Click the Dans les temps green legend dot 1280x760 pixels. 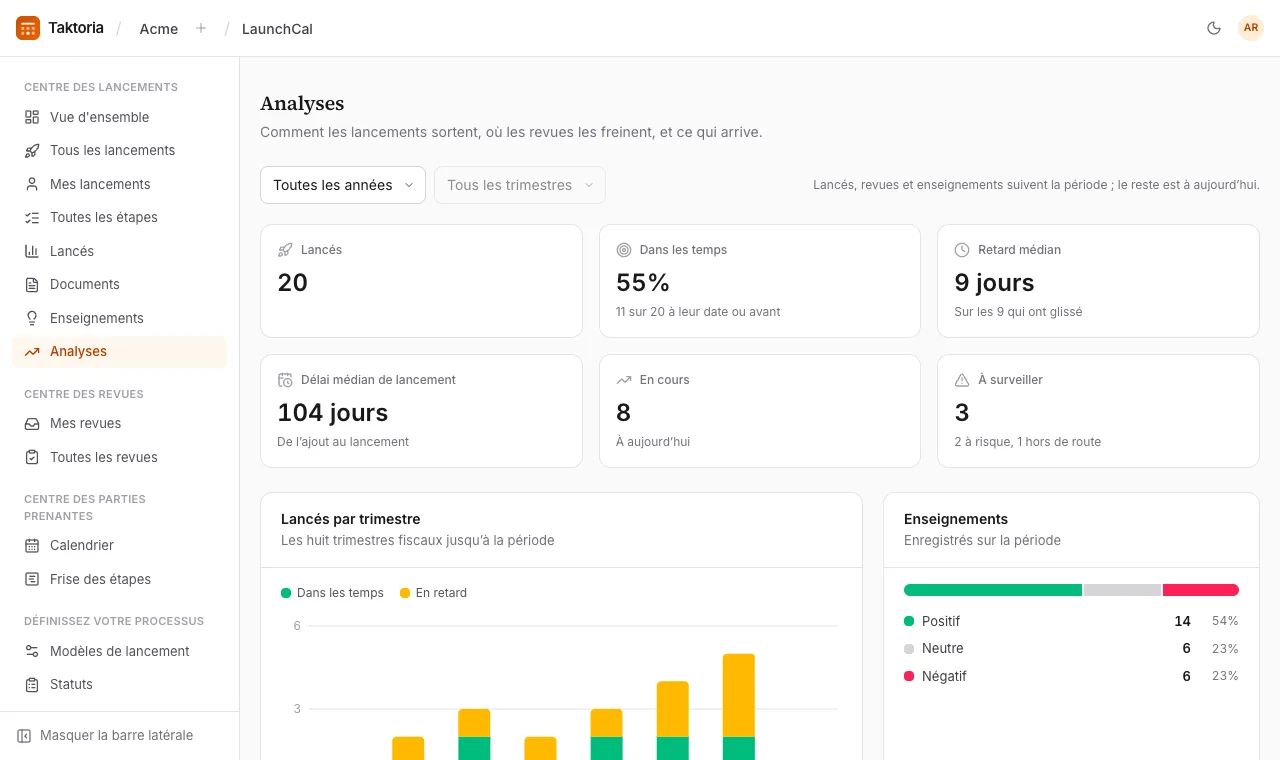point(286,593)
